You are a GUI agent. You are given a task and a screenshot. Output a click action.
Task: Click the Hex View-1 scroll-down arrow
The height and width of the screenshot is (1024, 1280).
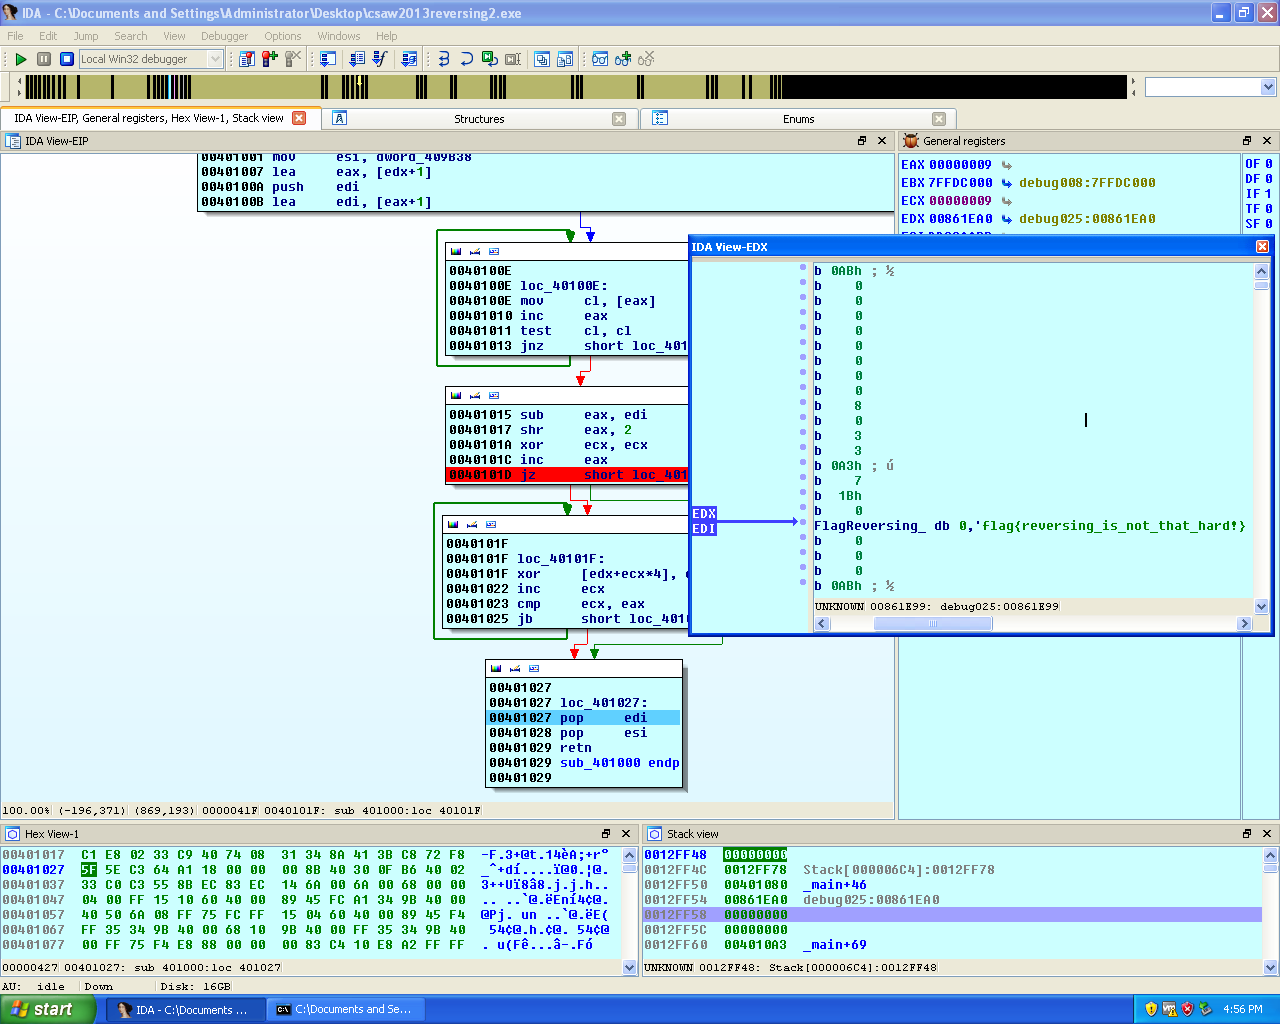tap(630, 967)
